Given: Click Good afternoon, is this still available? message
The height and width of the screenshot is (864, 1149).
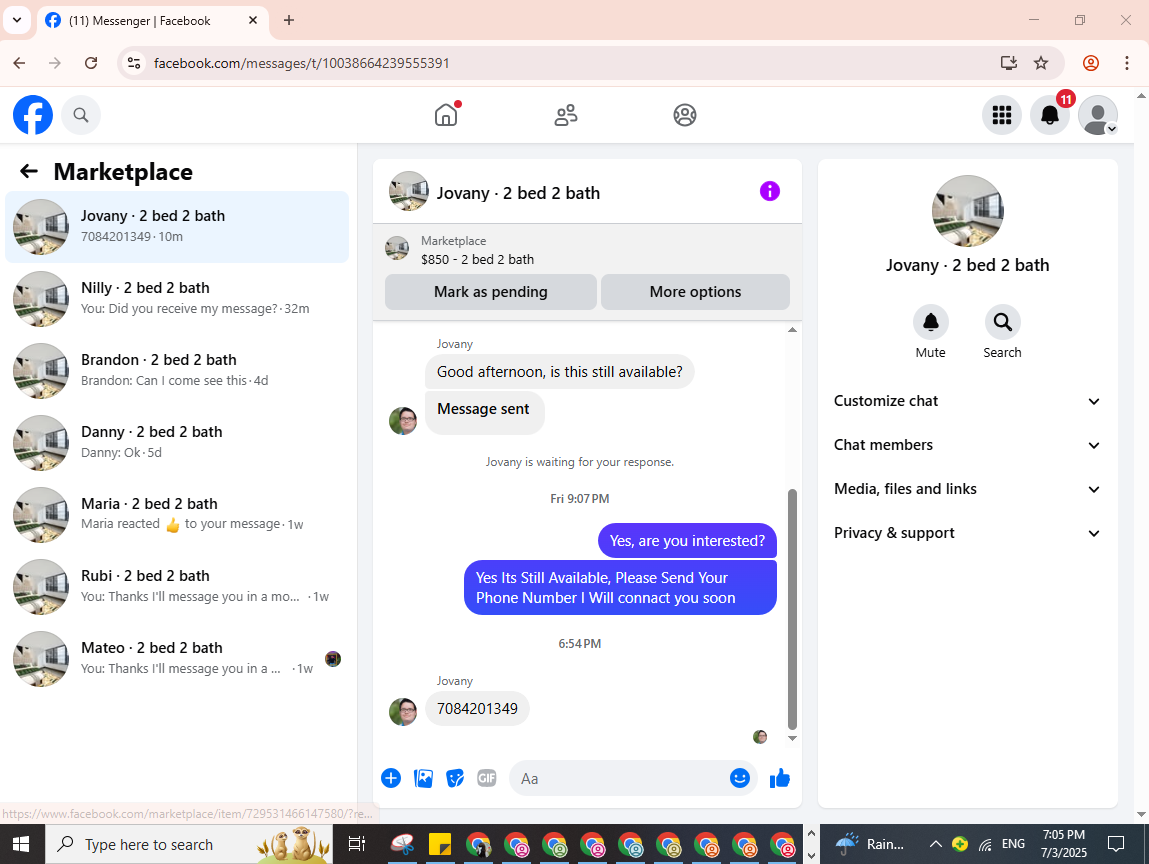Looking at the screenshot, I should pos(560,372).
